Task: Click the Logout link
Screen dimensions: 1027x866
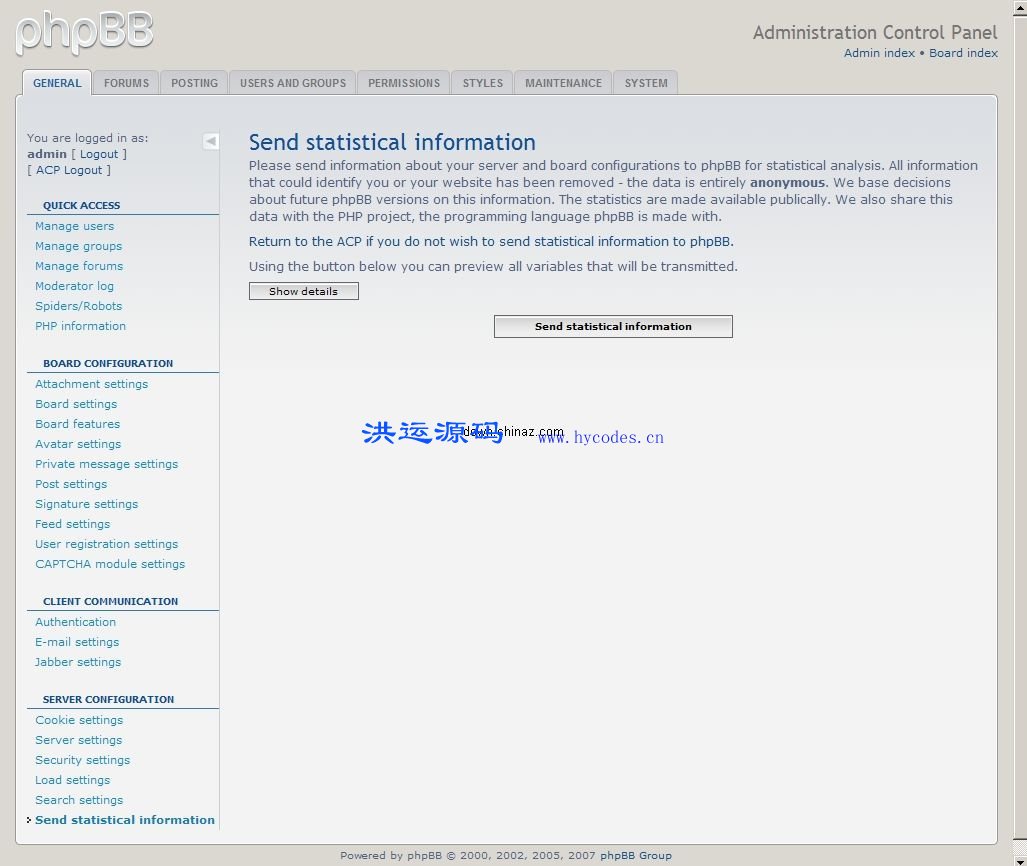Action: (99, 154)
